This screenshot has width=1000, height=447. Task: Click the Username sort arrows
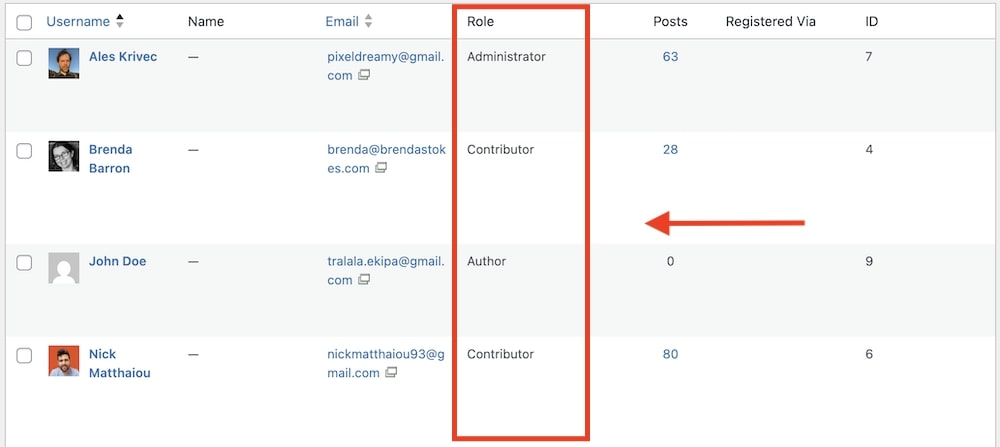click(120, 21)
